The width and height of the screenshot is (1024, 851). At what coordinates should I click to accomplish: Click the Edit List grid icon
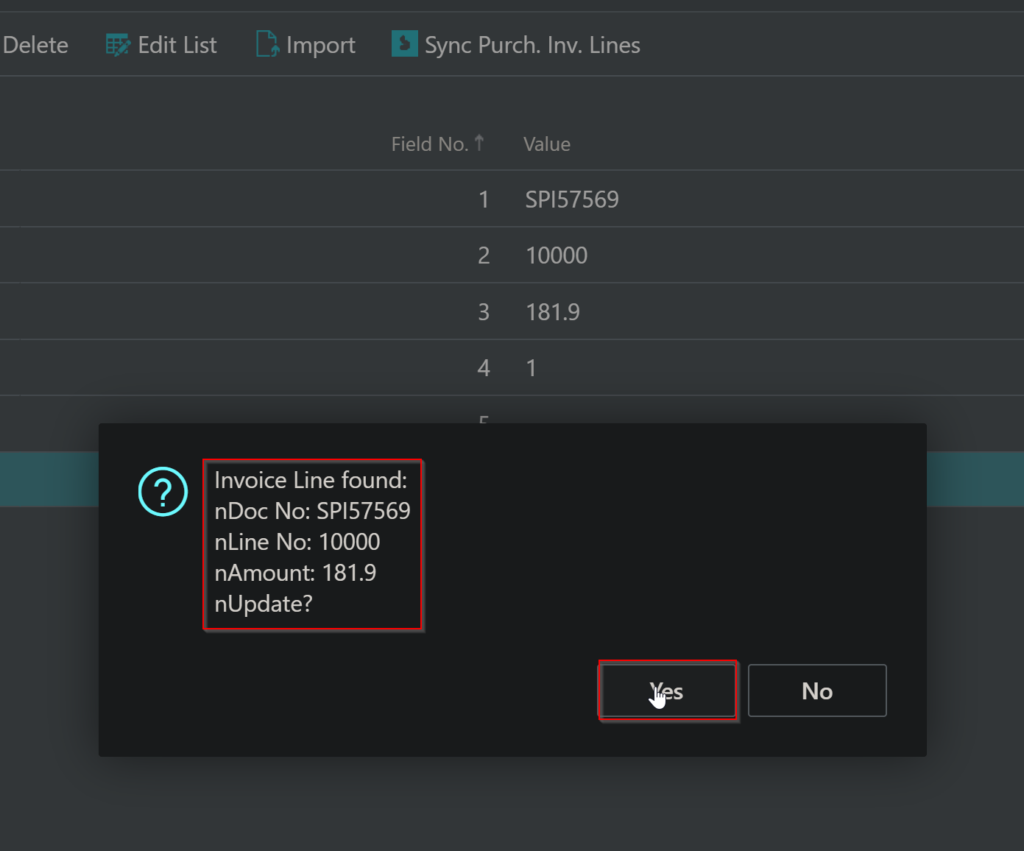(118, 45)
